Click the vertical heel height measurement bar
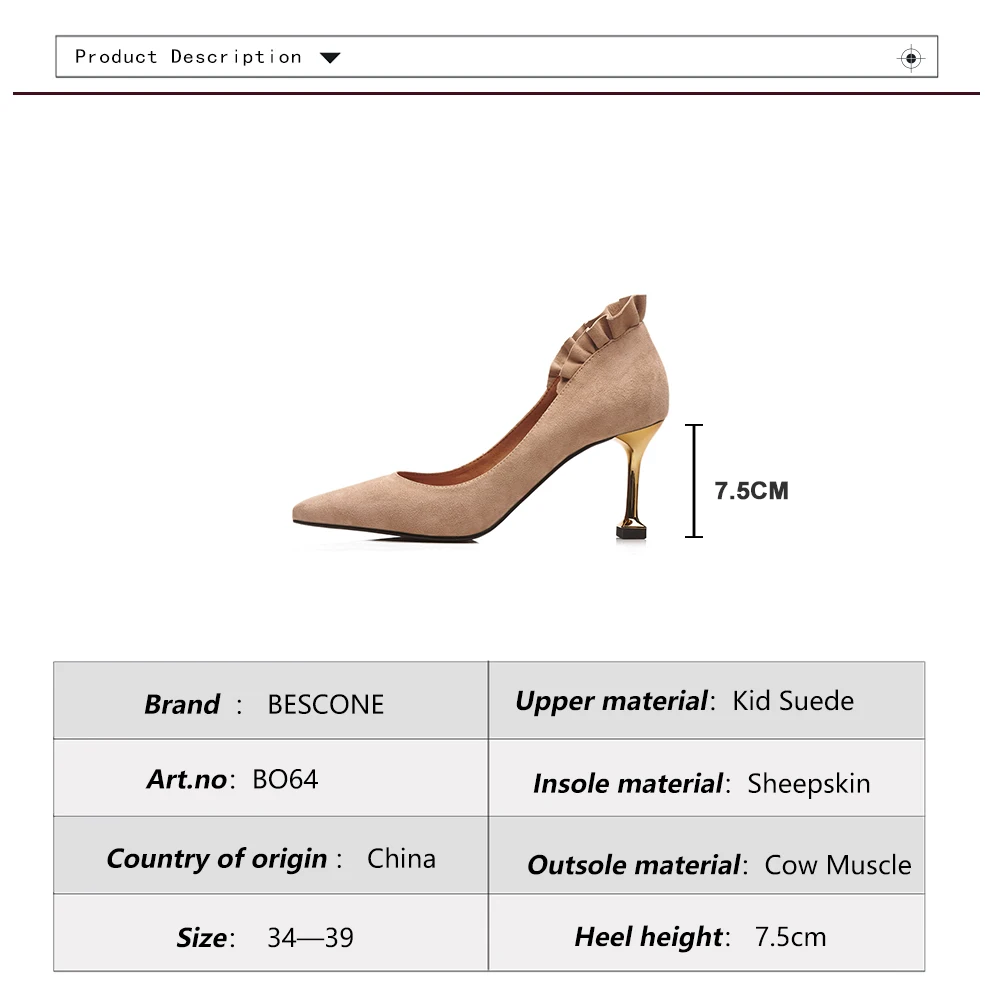 click(x=694, y=481)
